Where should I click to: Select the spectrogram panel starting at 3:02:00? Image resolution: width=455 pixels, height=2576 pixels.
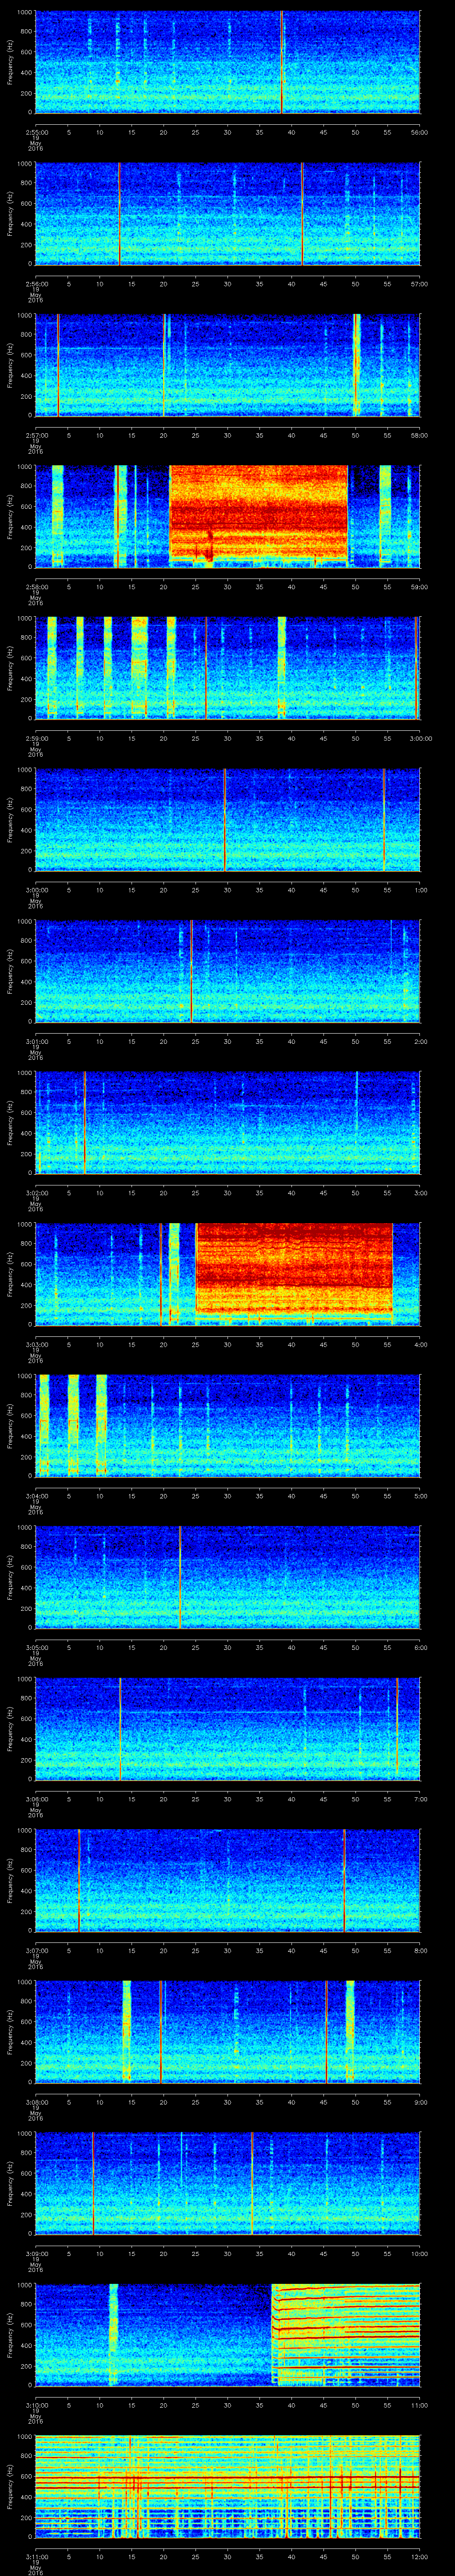coord(227,1122)
